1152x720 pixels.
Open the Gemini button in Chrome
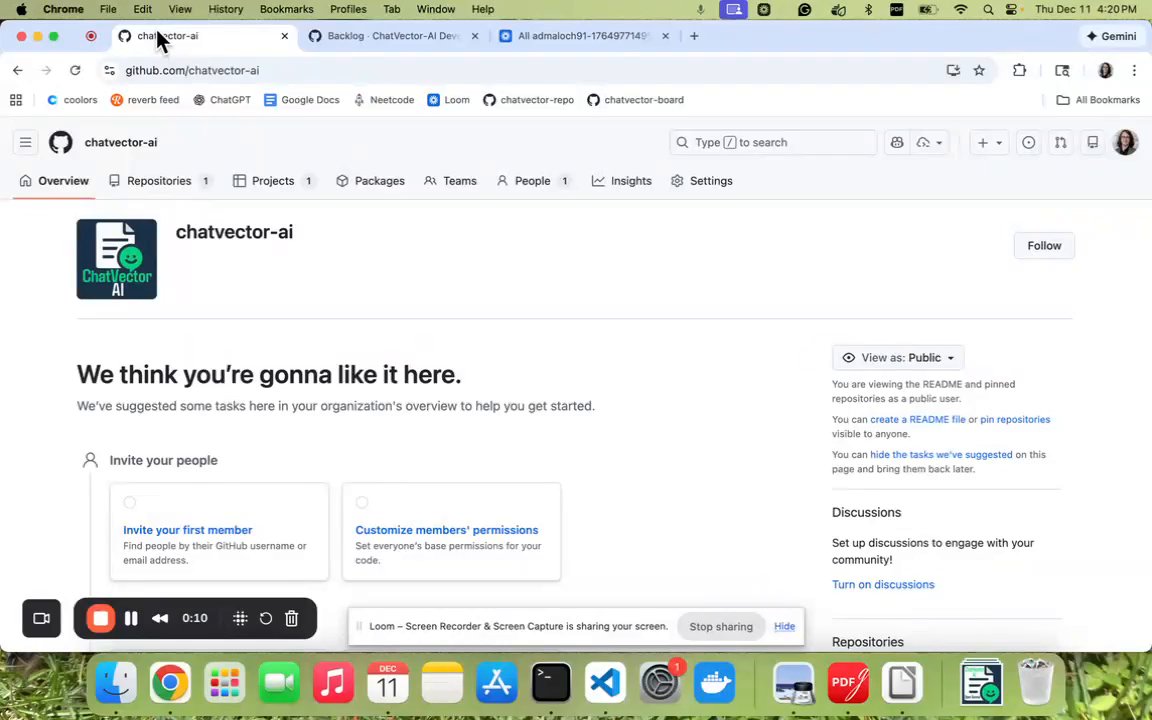1111,36
